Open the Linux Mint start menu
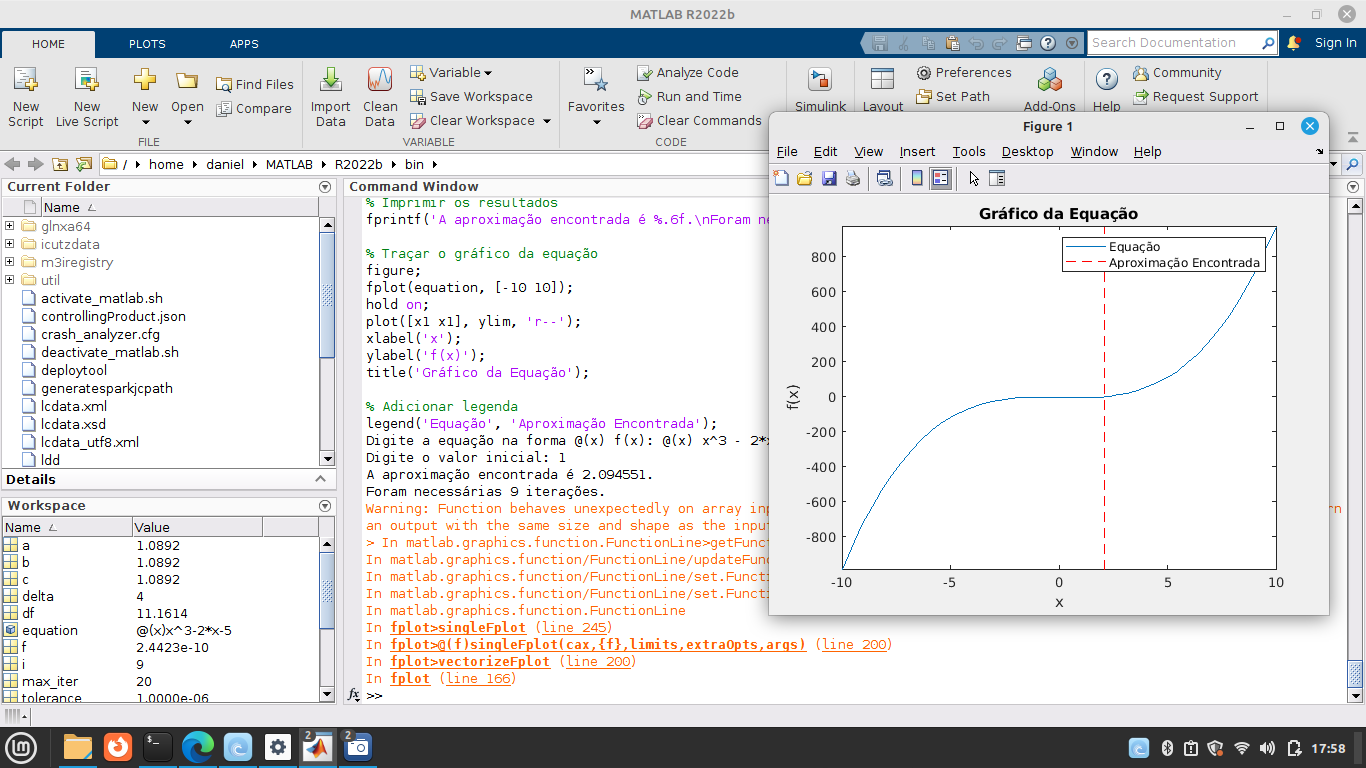The image size is (1366, 768). click(21, 747)
